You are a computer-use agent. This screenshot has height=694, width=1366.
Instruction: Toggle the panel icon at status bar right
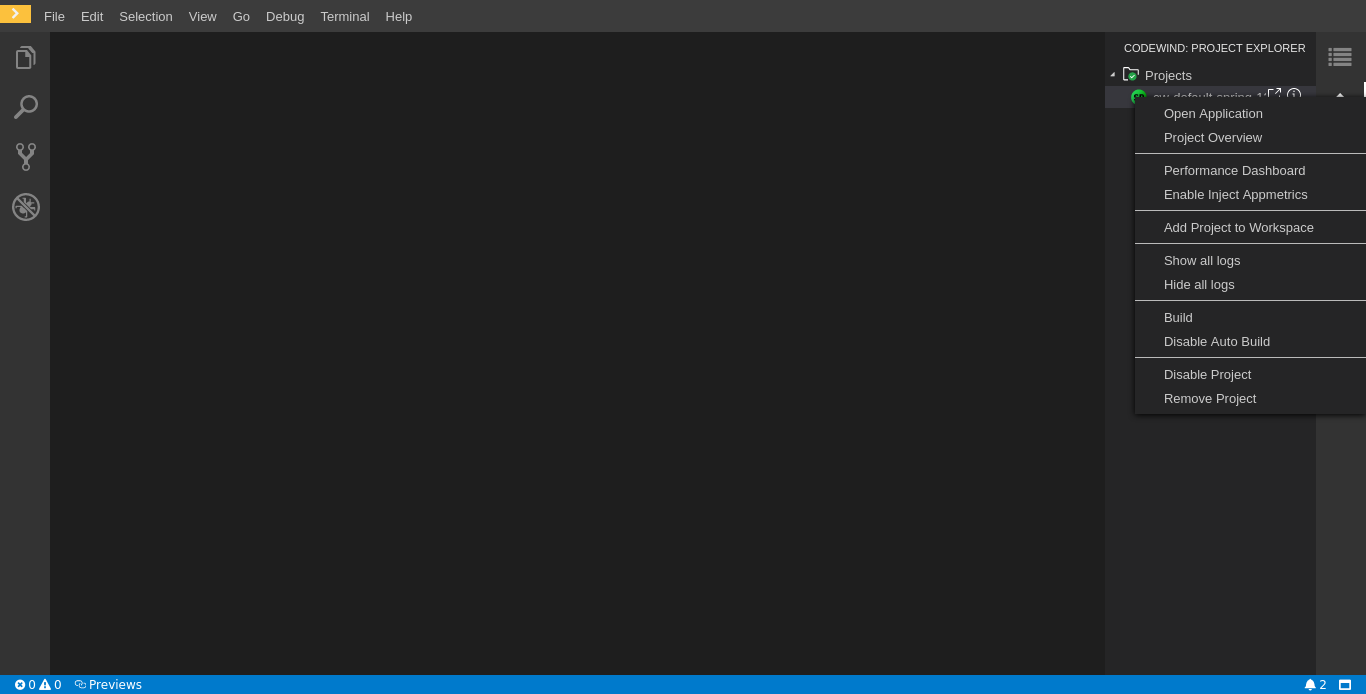(1343, 685)
